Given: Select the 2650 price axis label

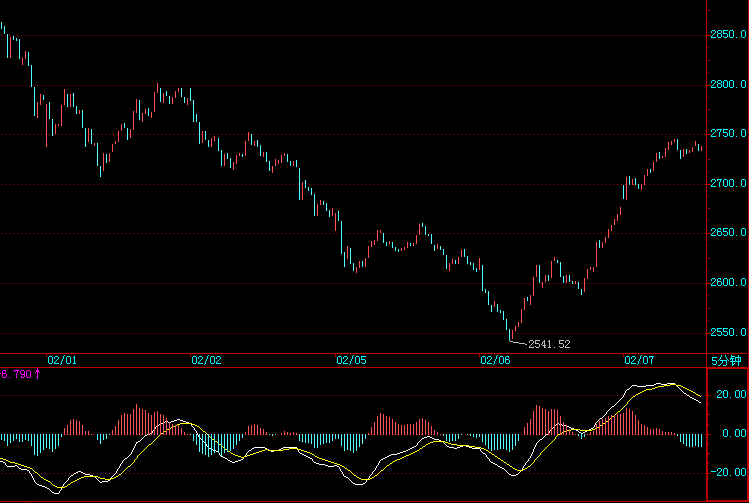Looking at the screenshot, I should point(729,234).
